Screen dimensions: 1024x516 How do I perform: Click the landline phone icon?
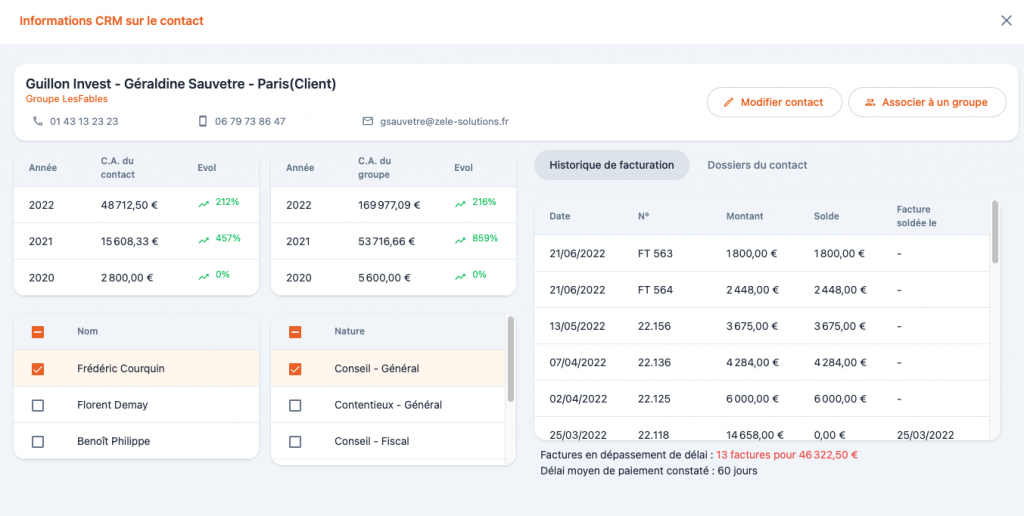(38, 121)
